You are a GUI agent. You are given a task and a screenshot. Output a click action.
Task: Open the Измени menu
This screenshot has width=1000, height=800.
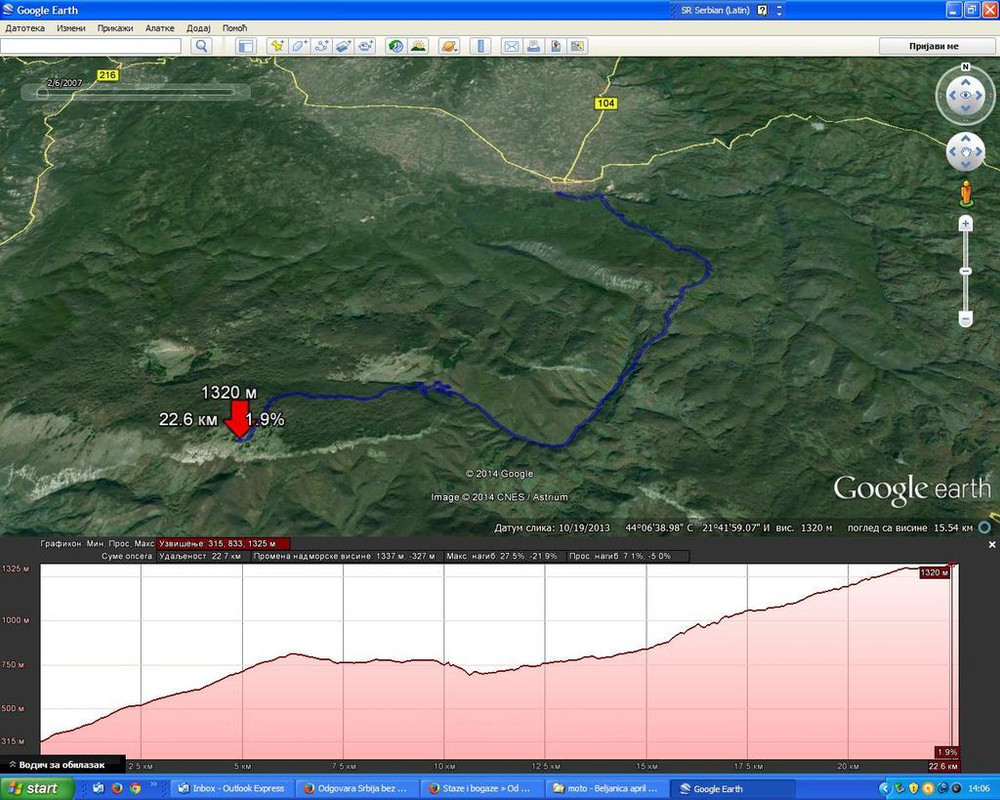click(71, 28)
